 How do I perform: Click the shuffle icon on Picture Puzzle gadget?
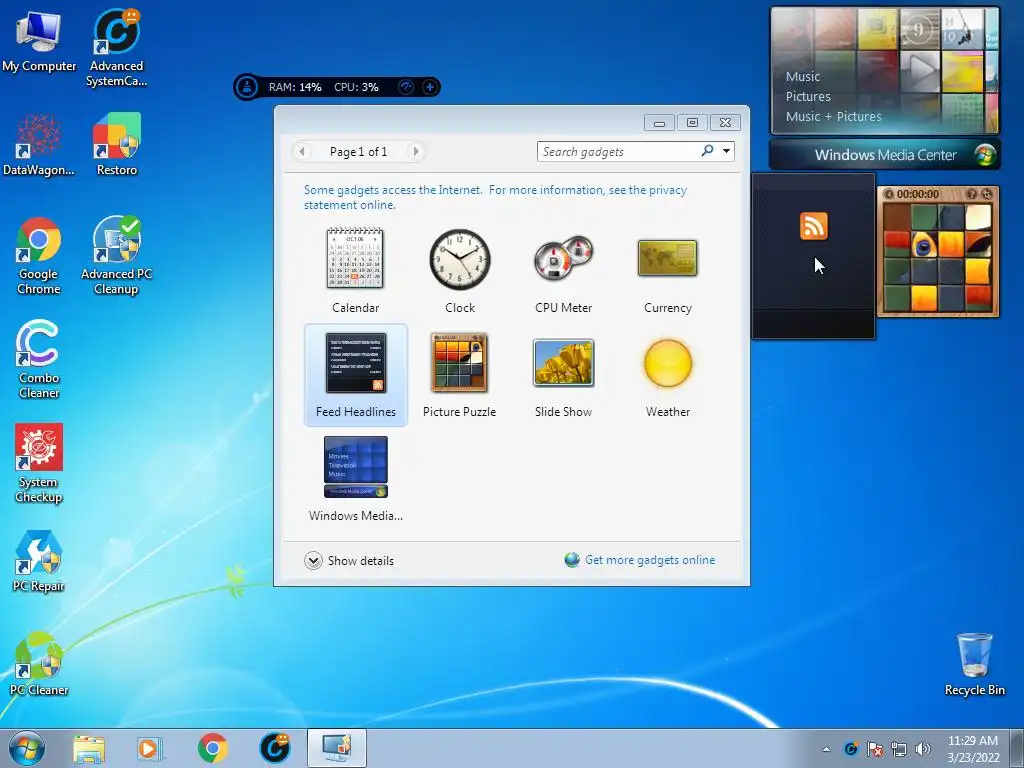point(987,194)
